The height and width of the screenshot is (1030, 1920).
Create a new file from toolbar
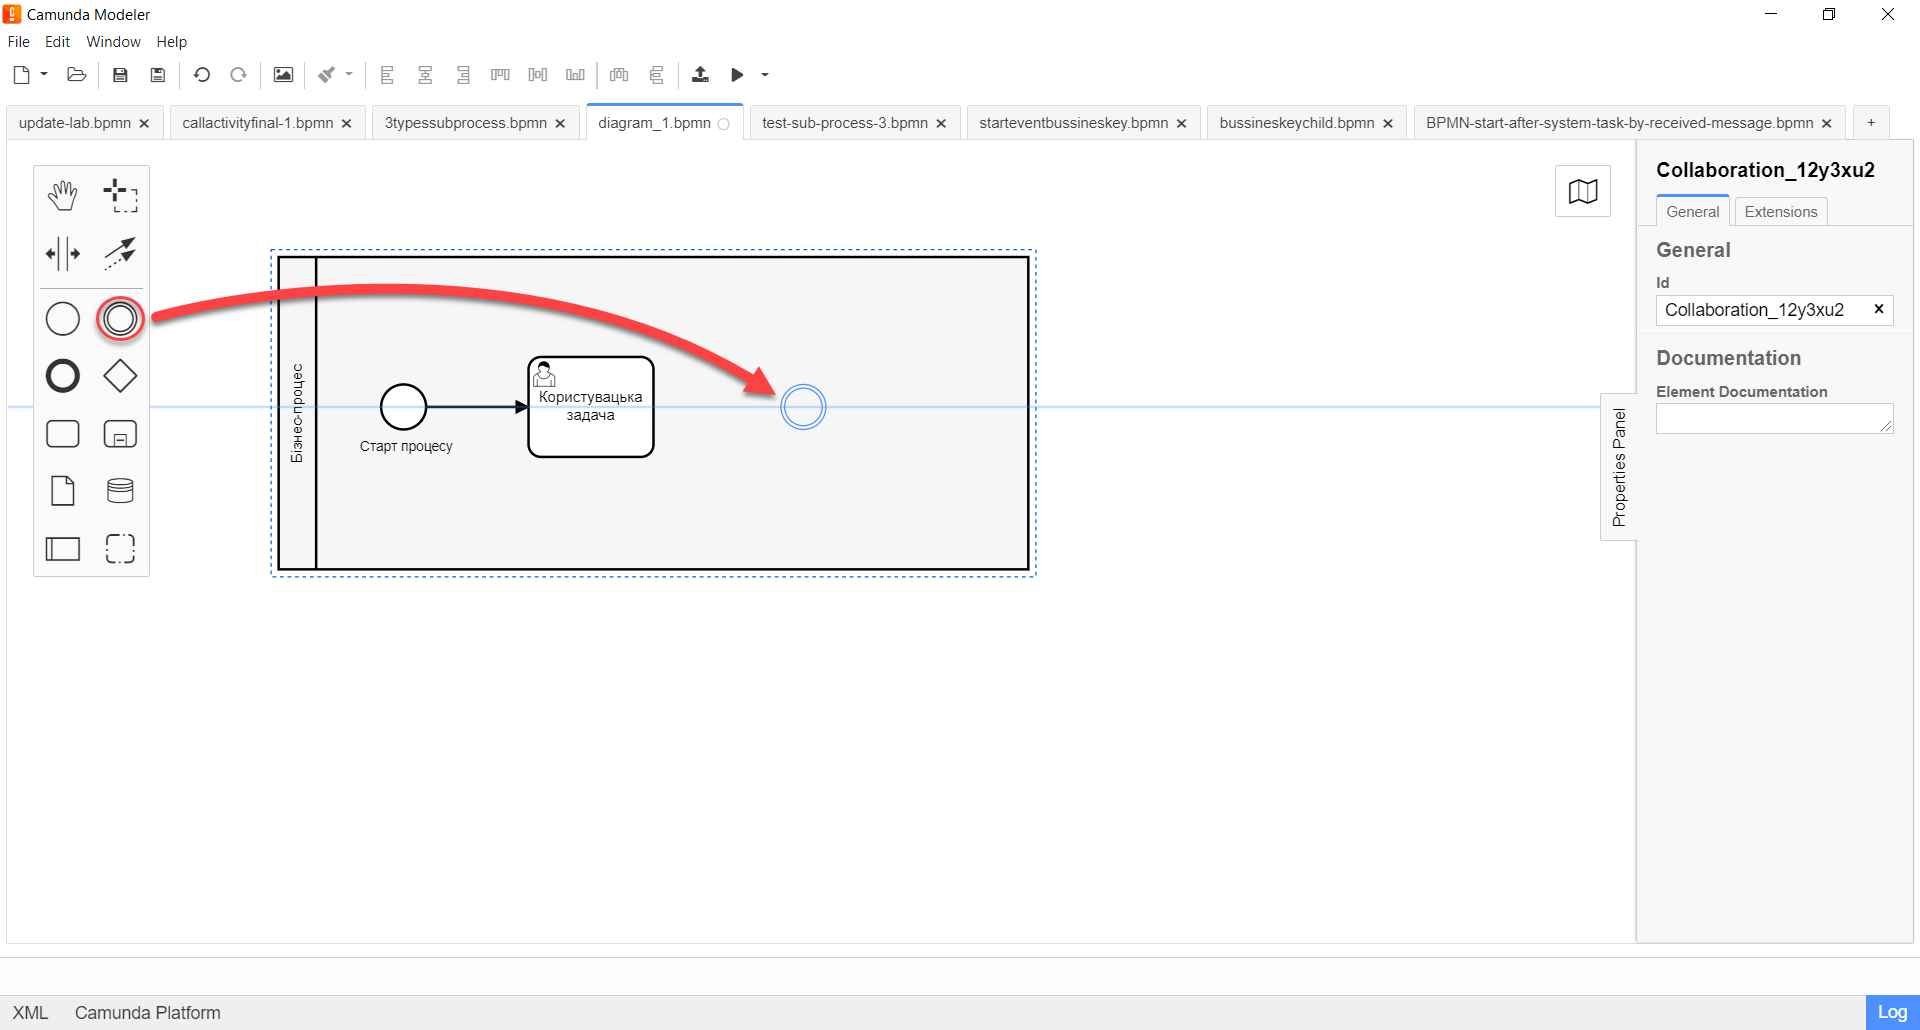click(21, 75)
